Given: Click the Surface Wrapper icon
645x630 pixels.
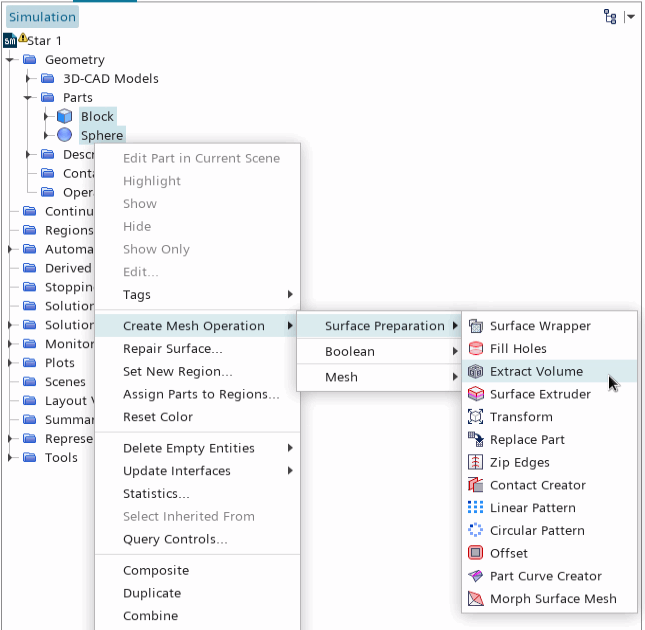Looking at the screenshot, I should [x=475, y=326].
